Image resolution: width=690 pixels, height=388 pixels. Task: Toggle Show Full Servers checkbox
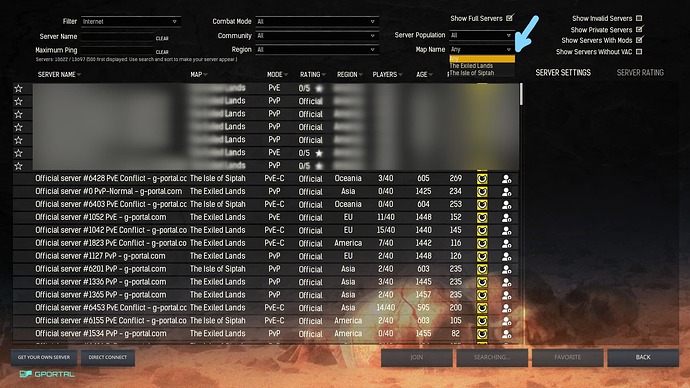click(x=510, y=18)
